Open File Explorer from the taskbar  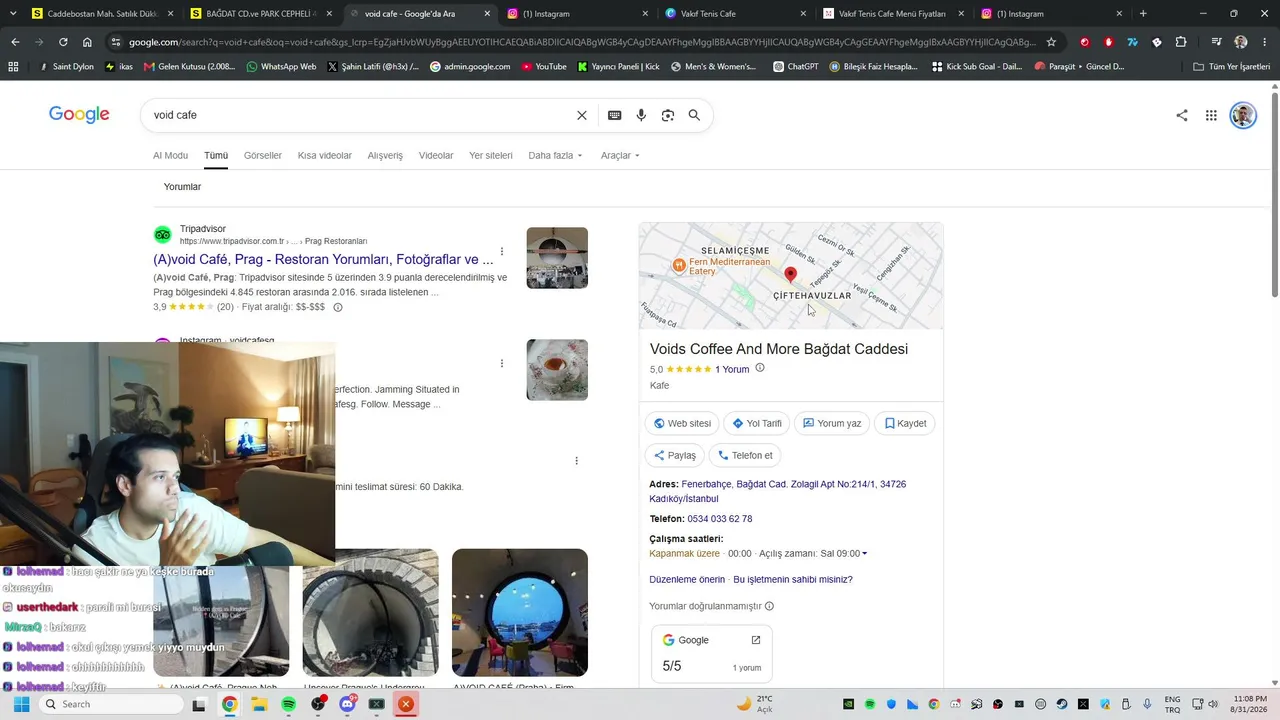pos(259,704)
